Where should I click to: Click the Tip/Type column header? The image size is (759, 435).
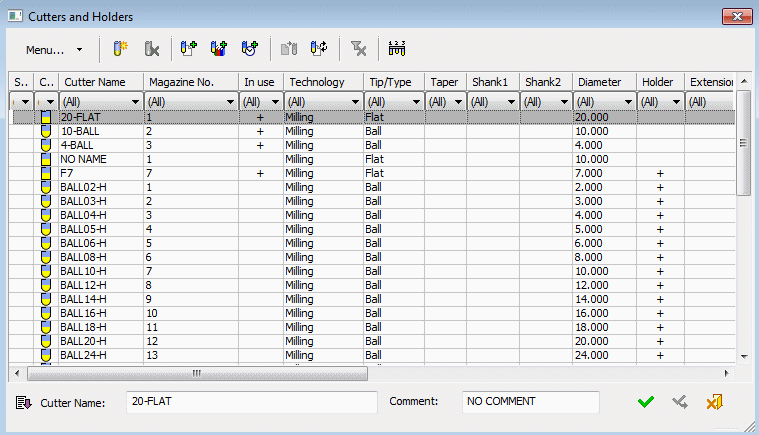pyautogui.click(x=394, y=82)
